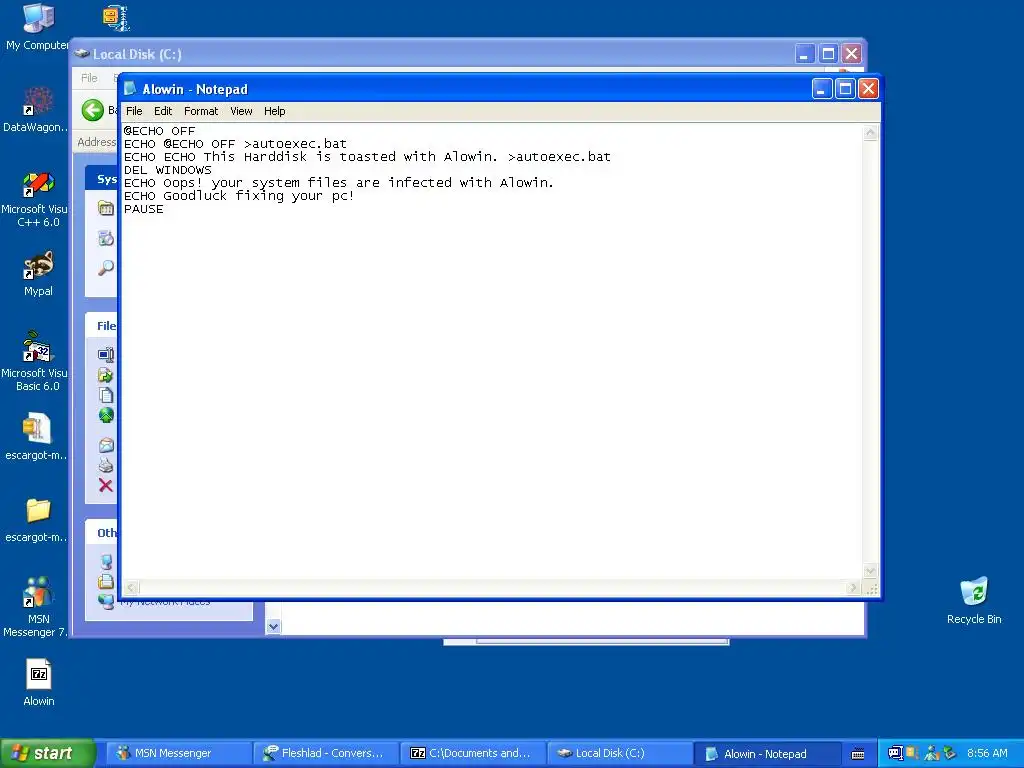Open the File menu in Local Disk window
1024x768 pixels.
pyautogui.click(x=89, y=78)
